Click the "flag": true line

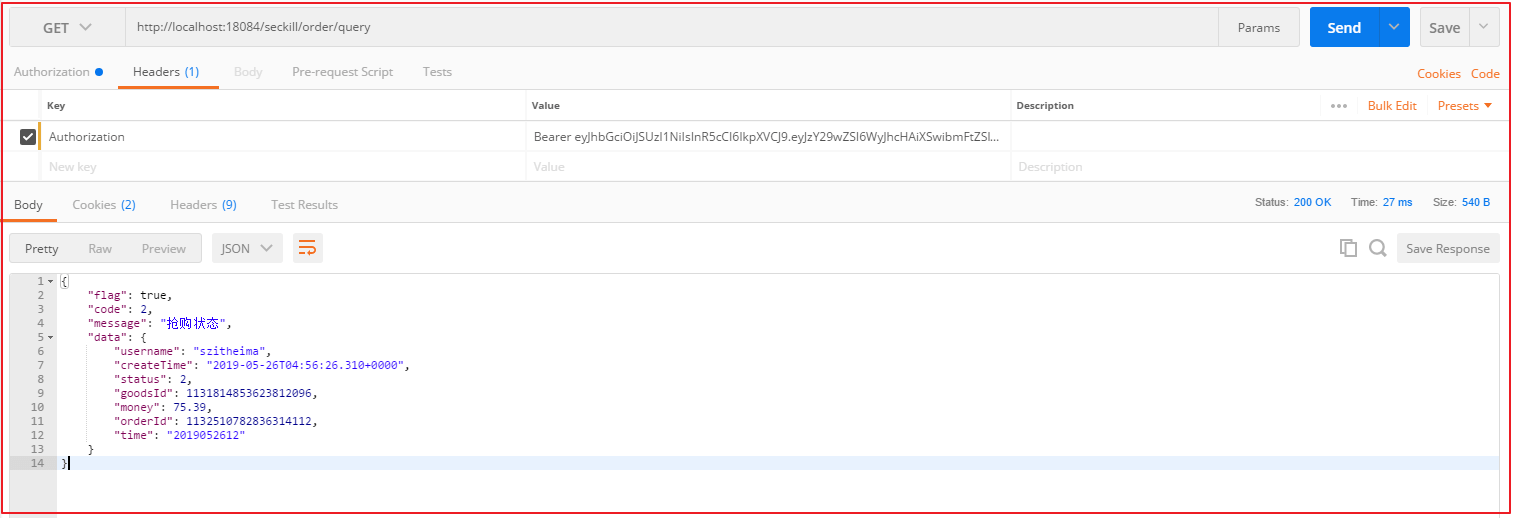click(x=130, y=296)
